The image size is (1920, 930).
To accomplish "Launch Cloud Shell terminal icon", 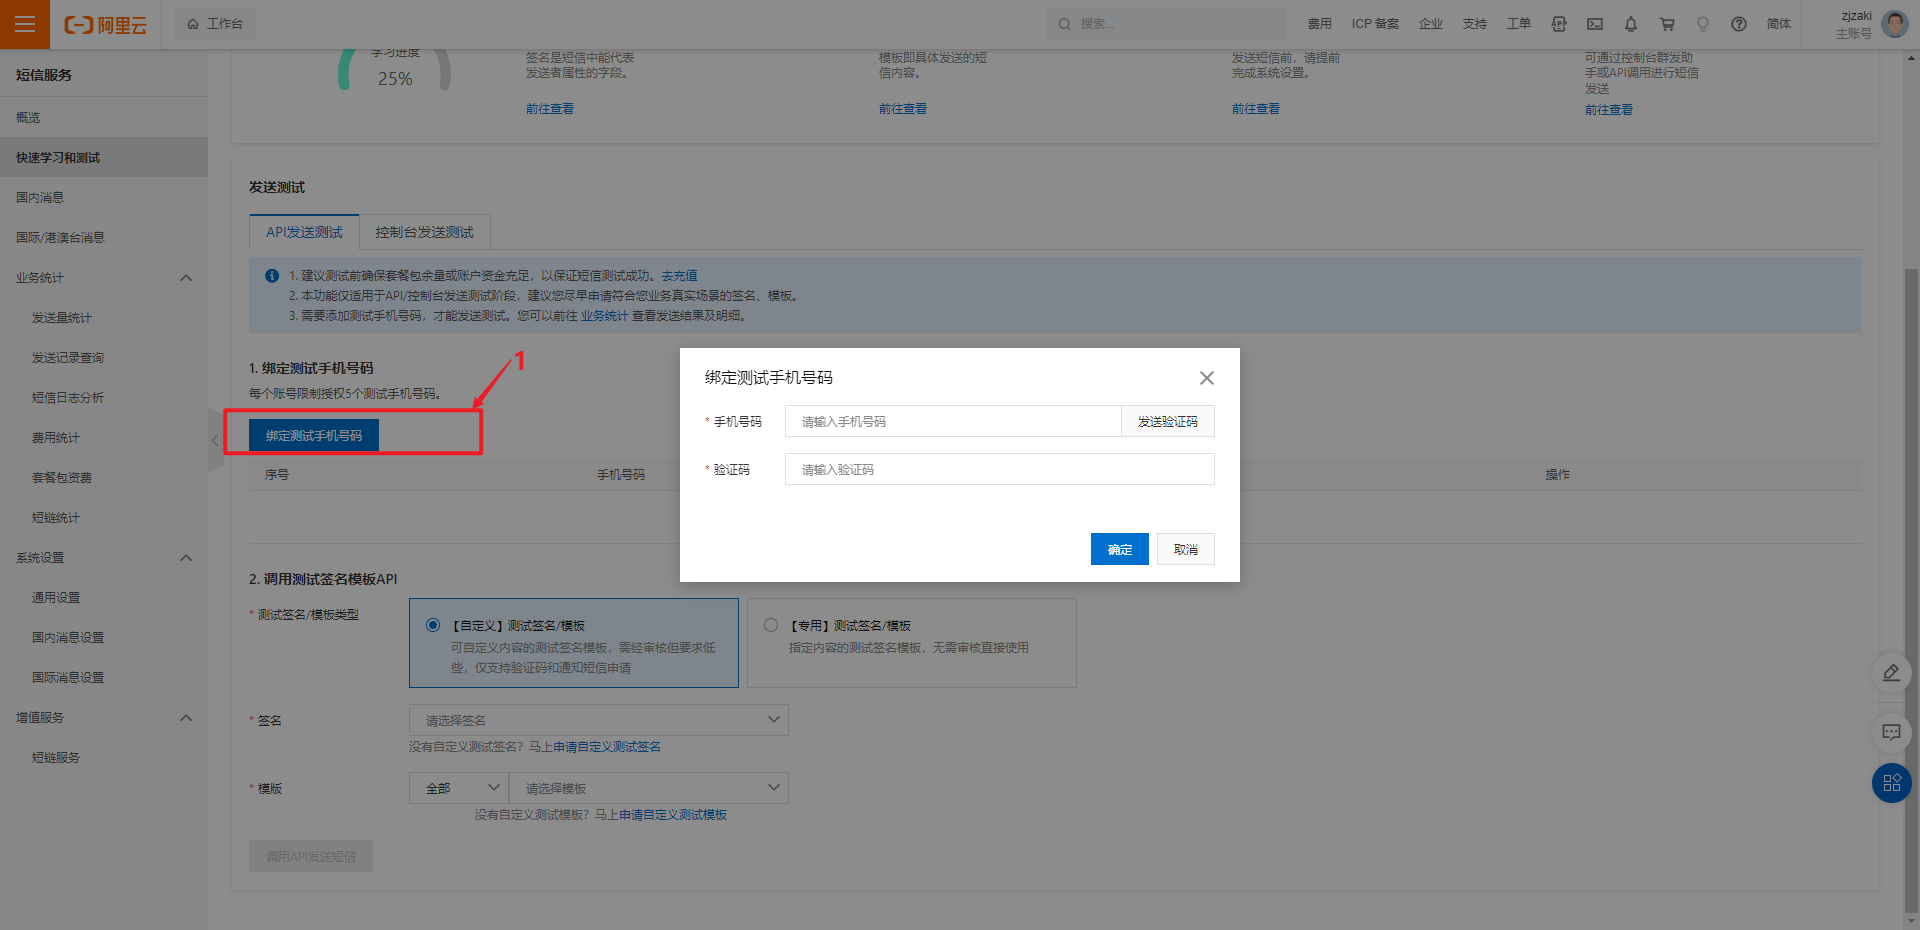I will pos(1595,24).
